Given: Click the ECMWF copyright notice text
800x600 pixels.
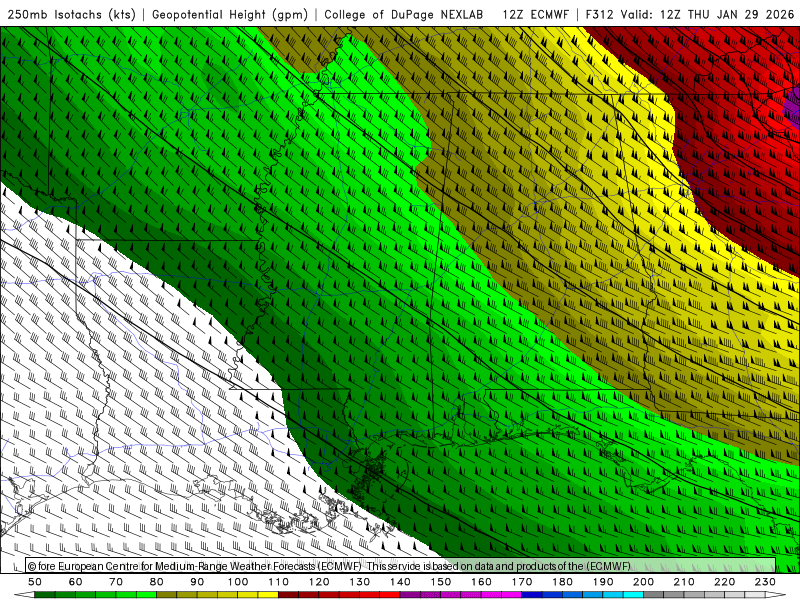Looking at the screenshot, I should pyautogui.click(x=329, y=566).
